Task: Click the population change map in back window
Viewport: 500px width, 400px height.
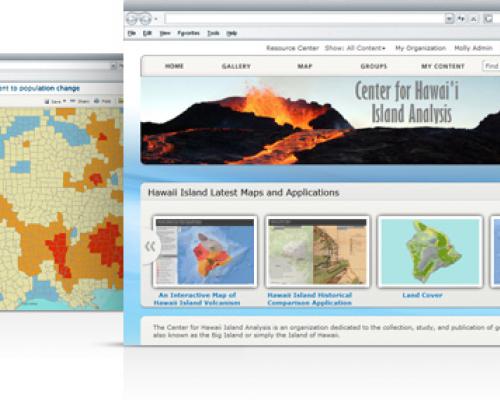Action: [61, 208]
